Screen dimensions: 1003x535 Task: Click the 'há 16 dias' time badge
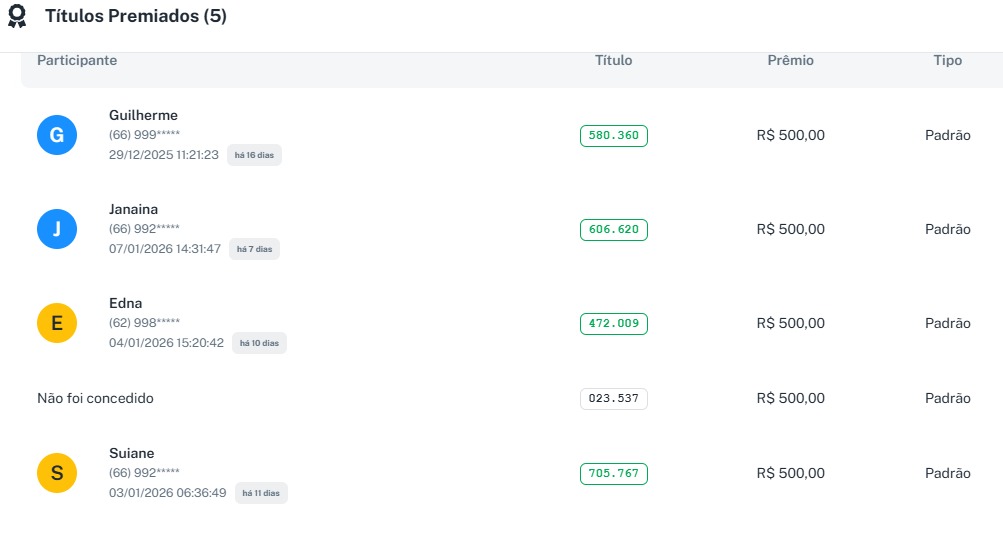tap(254, 155)
